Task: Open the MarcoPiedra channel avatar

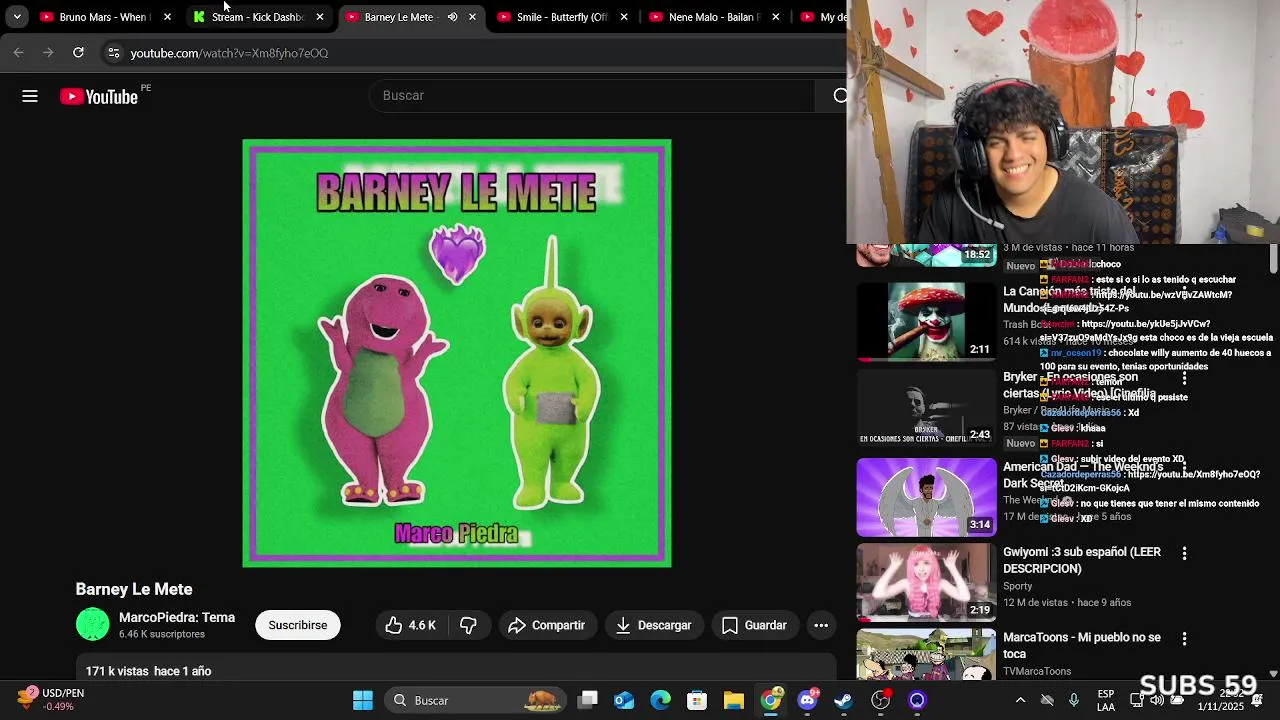Action: click(93, 625)
